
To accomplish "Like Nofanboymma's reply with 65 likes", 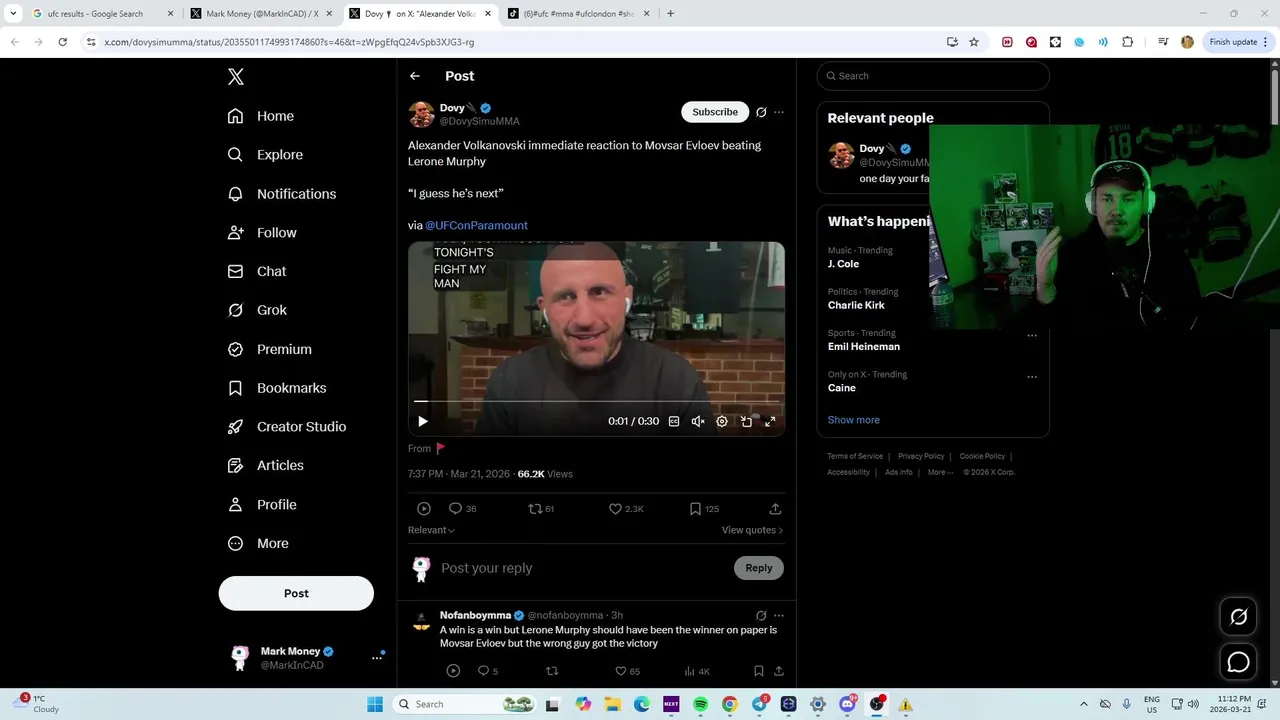I will 627,671.
